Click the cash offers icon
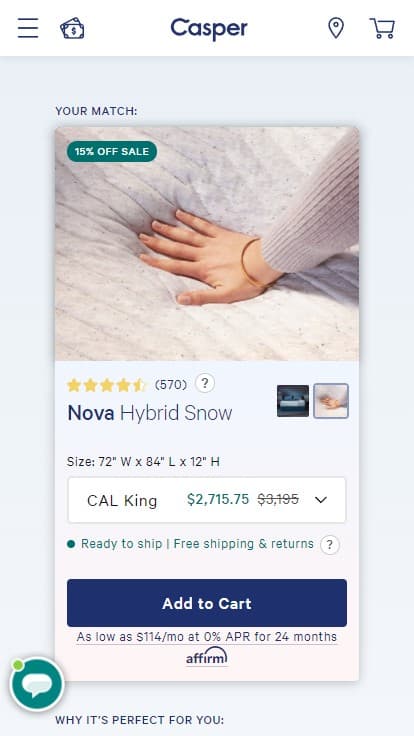 click(x=72, y=28)
